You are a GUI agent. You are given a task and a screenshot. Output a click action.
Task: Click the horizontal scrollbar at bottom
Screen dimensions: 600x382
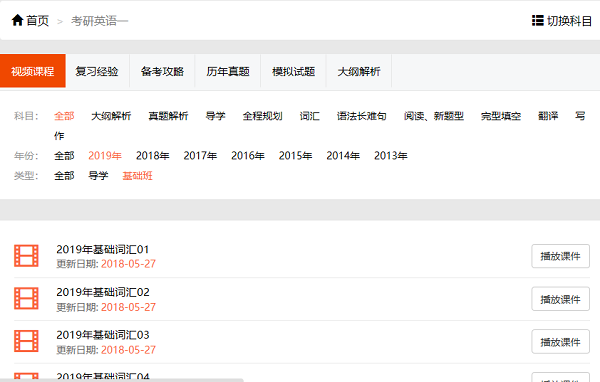122,380
